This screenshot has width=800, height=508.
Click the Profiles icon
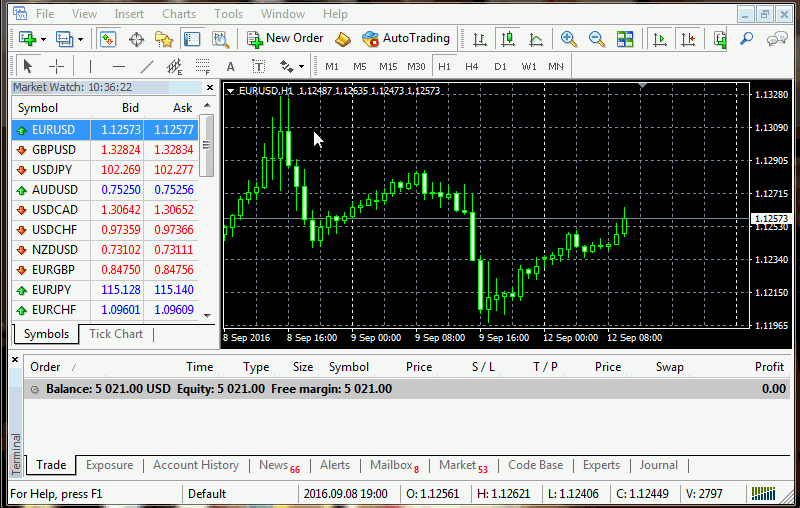[64, 39]
